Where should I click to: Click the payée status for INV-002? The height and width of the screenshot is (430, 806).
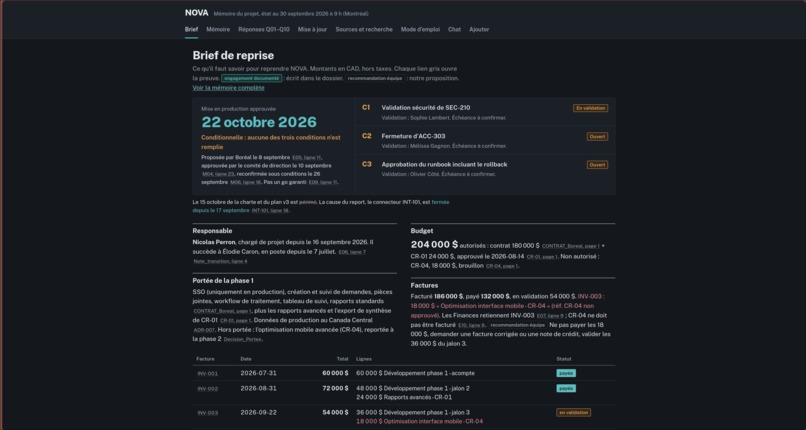(x=566, y=388)
